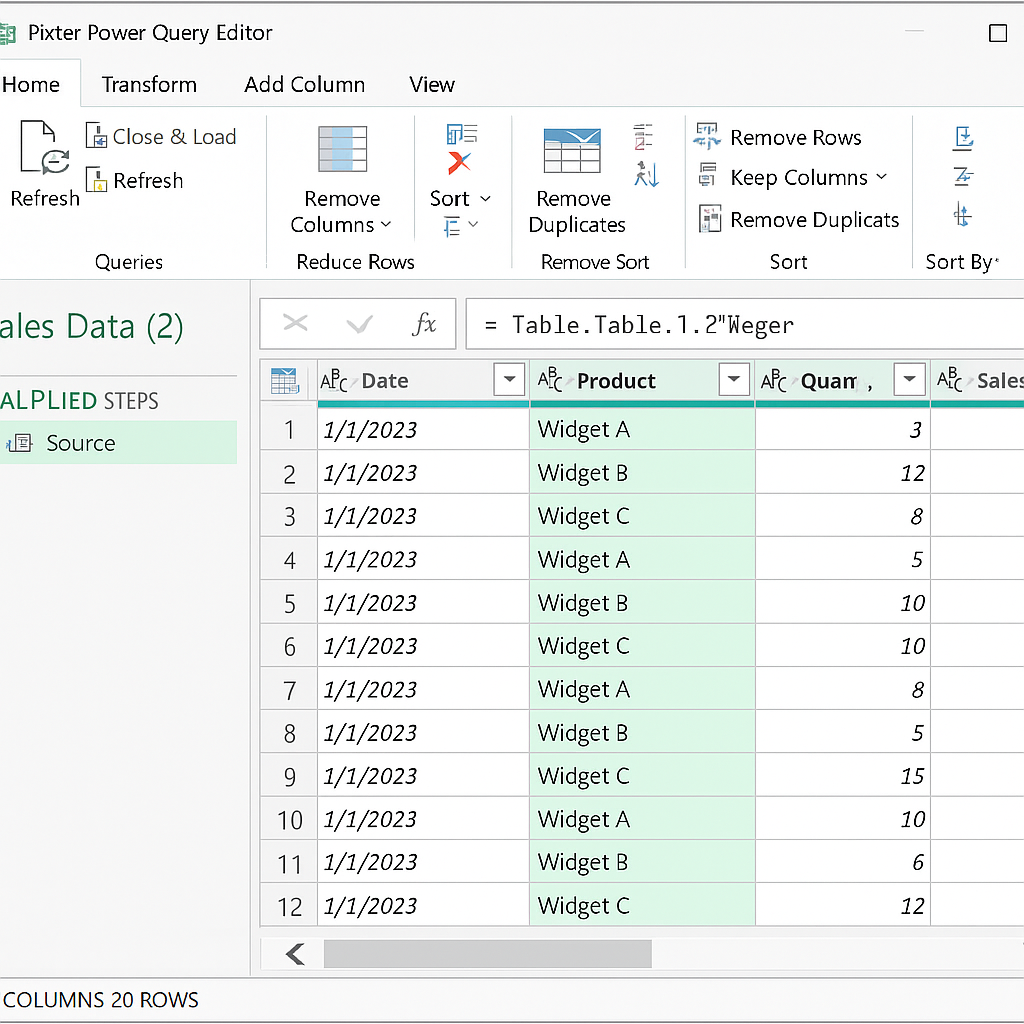Click the red X Sort icon
The width and height of the screenshot is (1024, 1024).
pos(460,163)
